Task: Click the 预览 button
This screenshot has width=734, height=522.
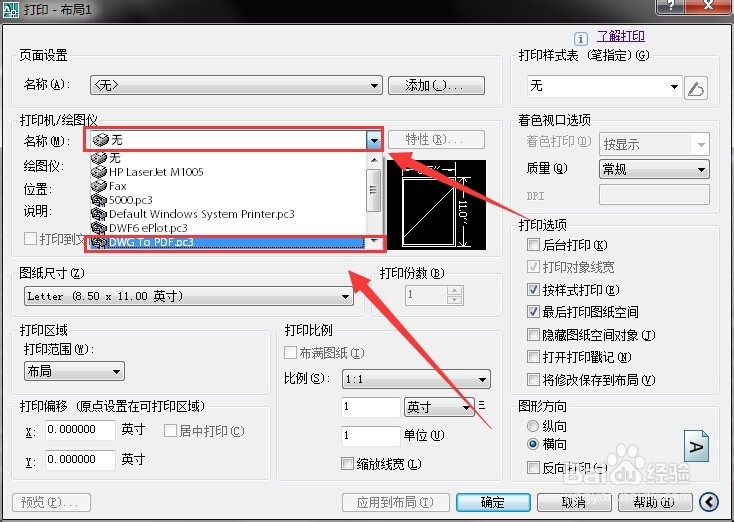Action: click(x=51, y=502)
